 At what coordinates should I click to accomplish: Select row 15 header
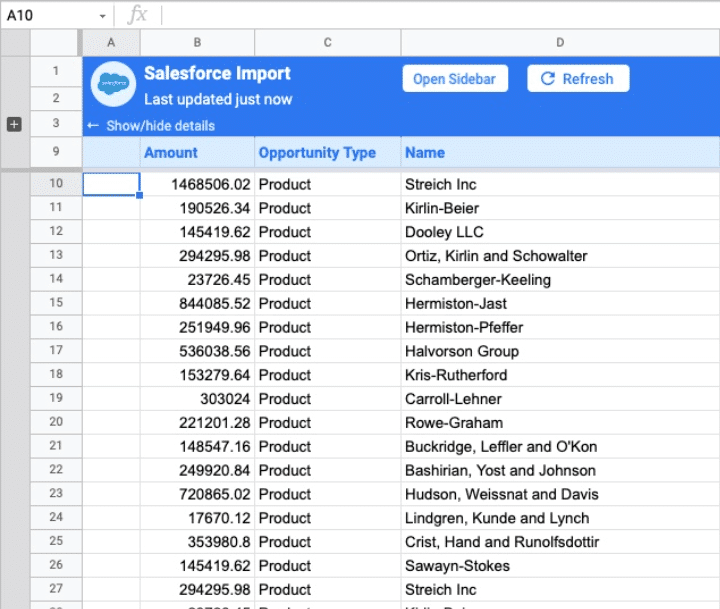pos(56,303)
